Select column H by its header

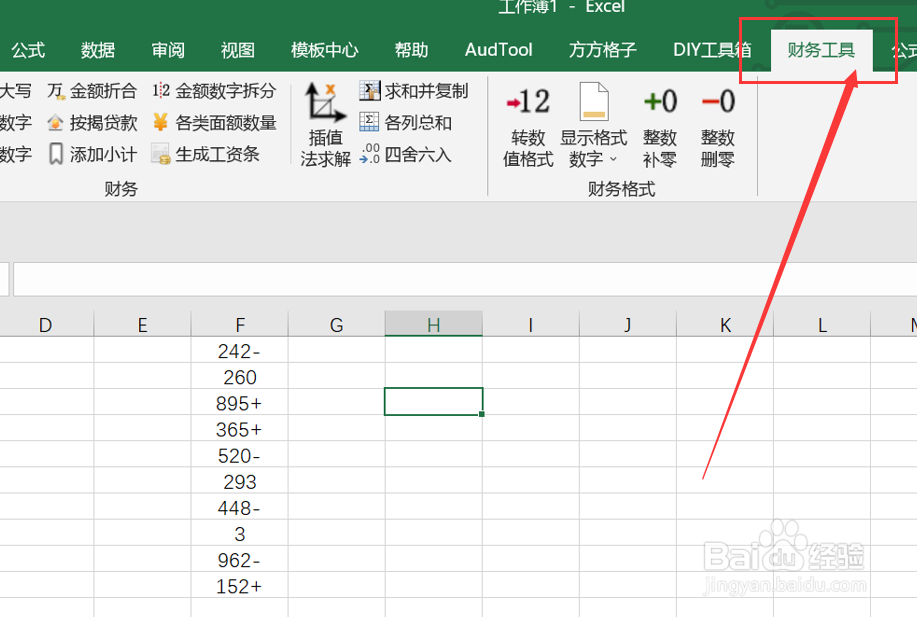point(432,324)
